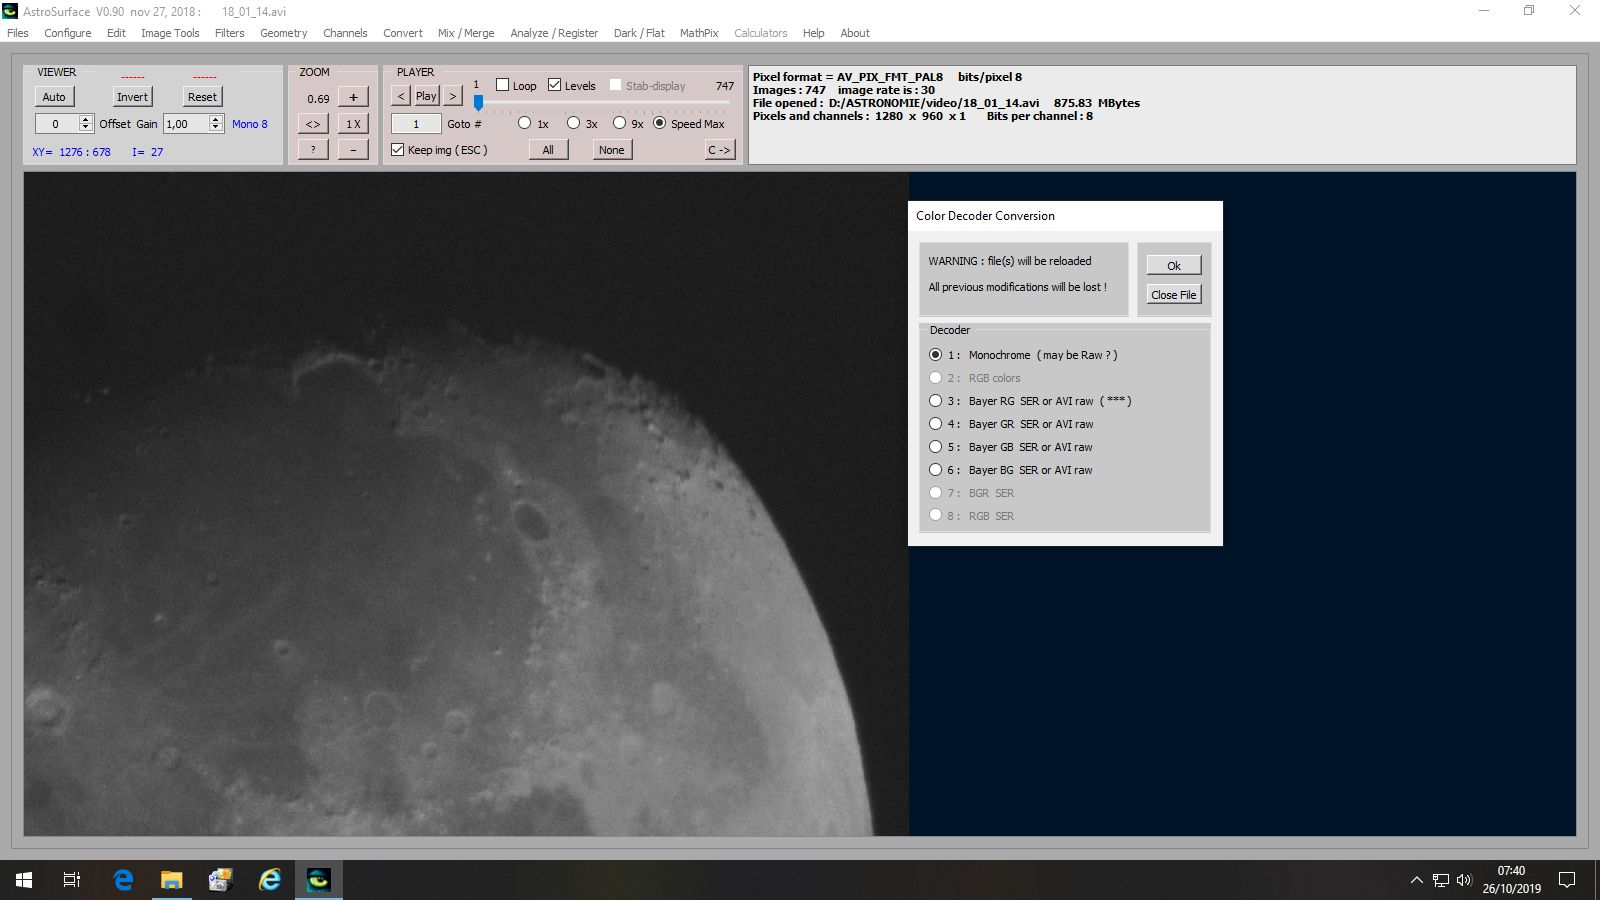
Task: Click the Task View taskbar icon
Action: pyautogui.click(x=72, y=880)
